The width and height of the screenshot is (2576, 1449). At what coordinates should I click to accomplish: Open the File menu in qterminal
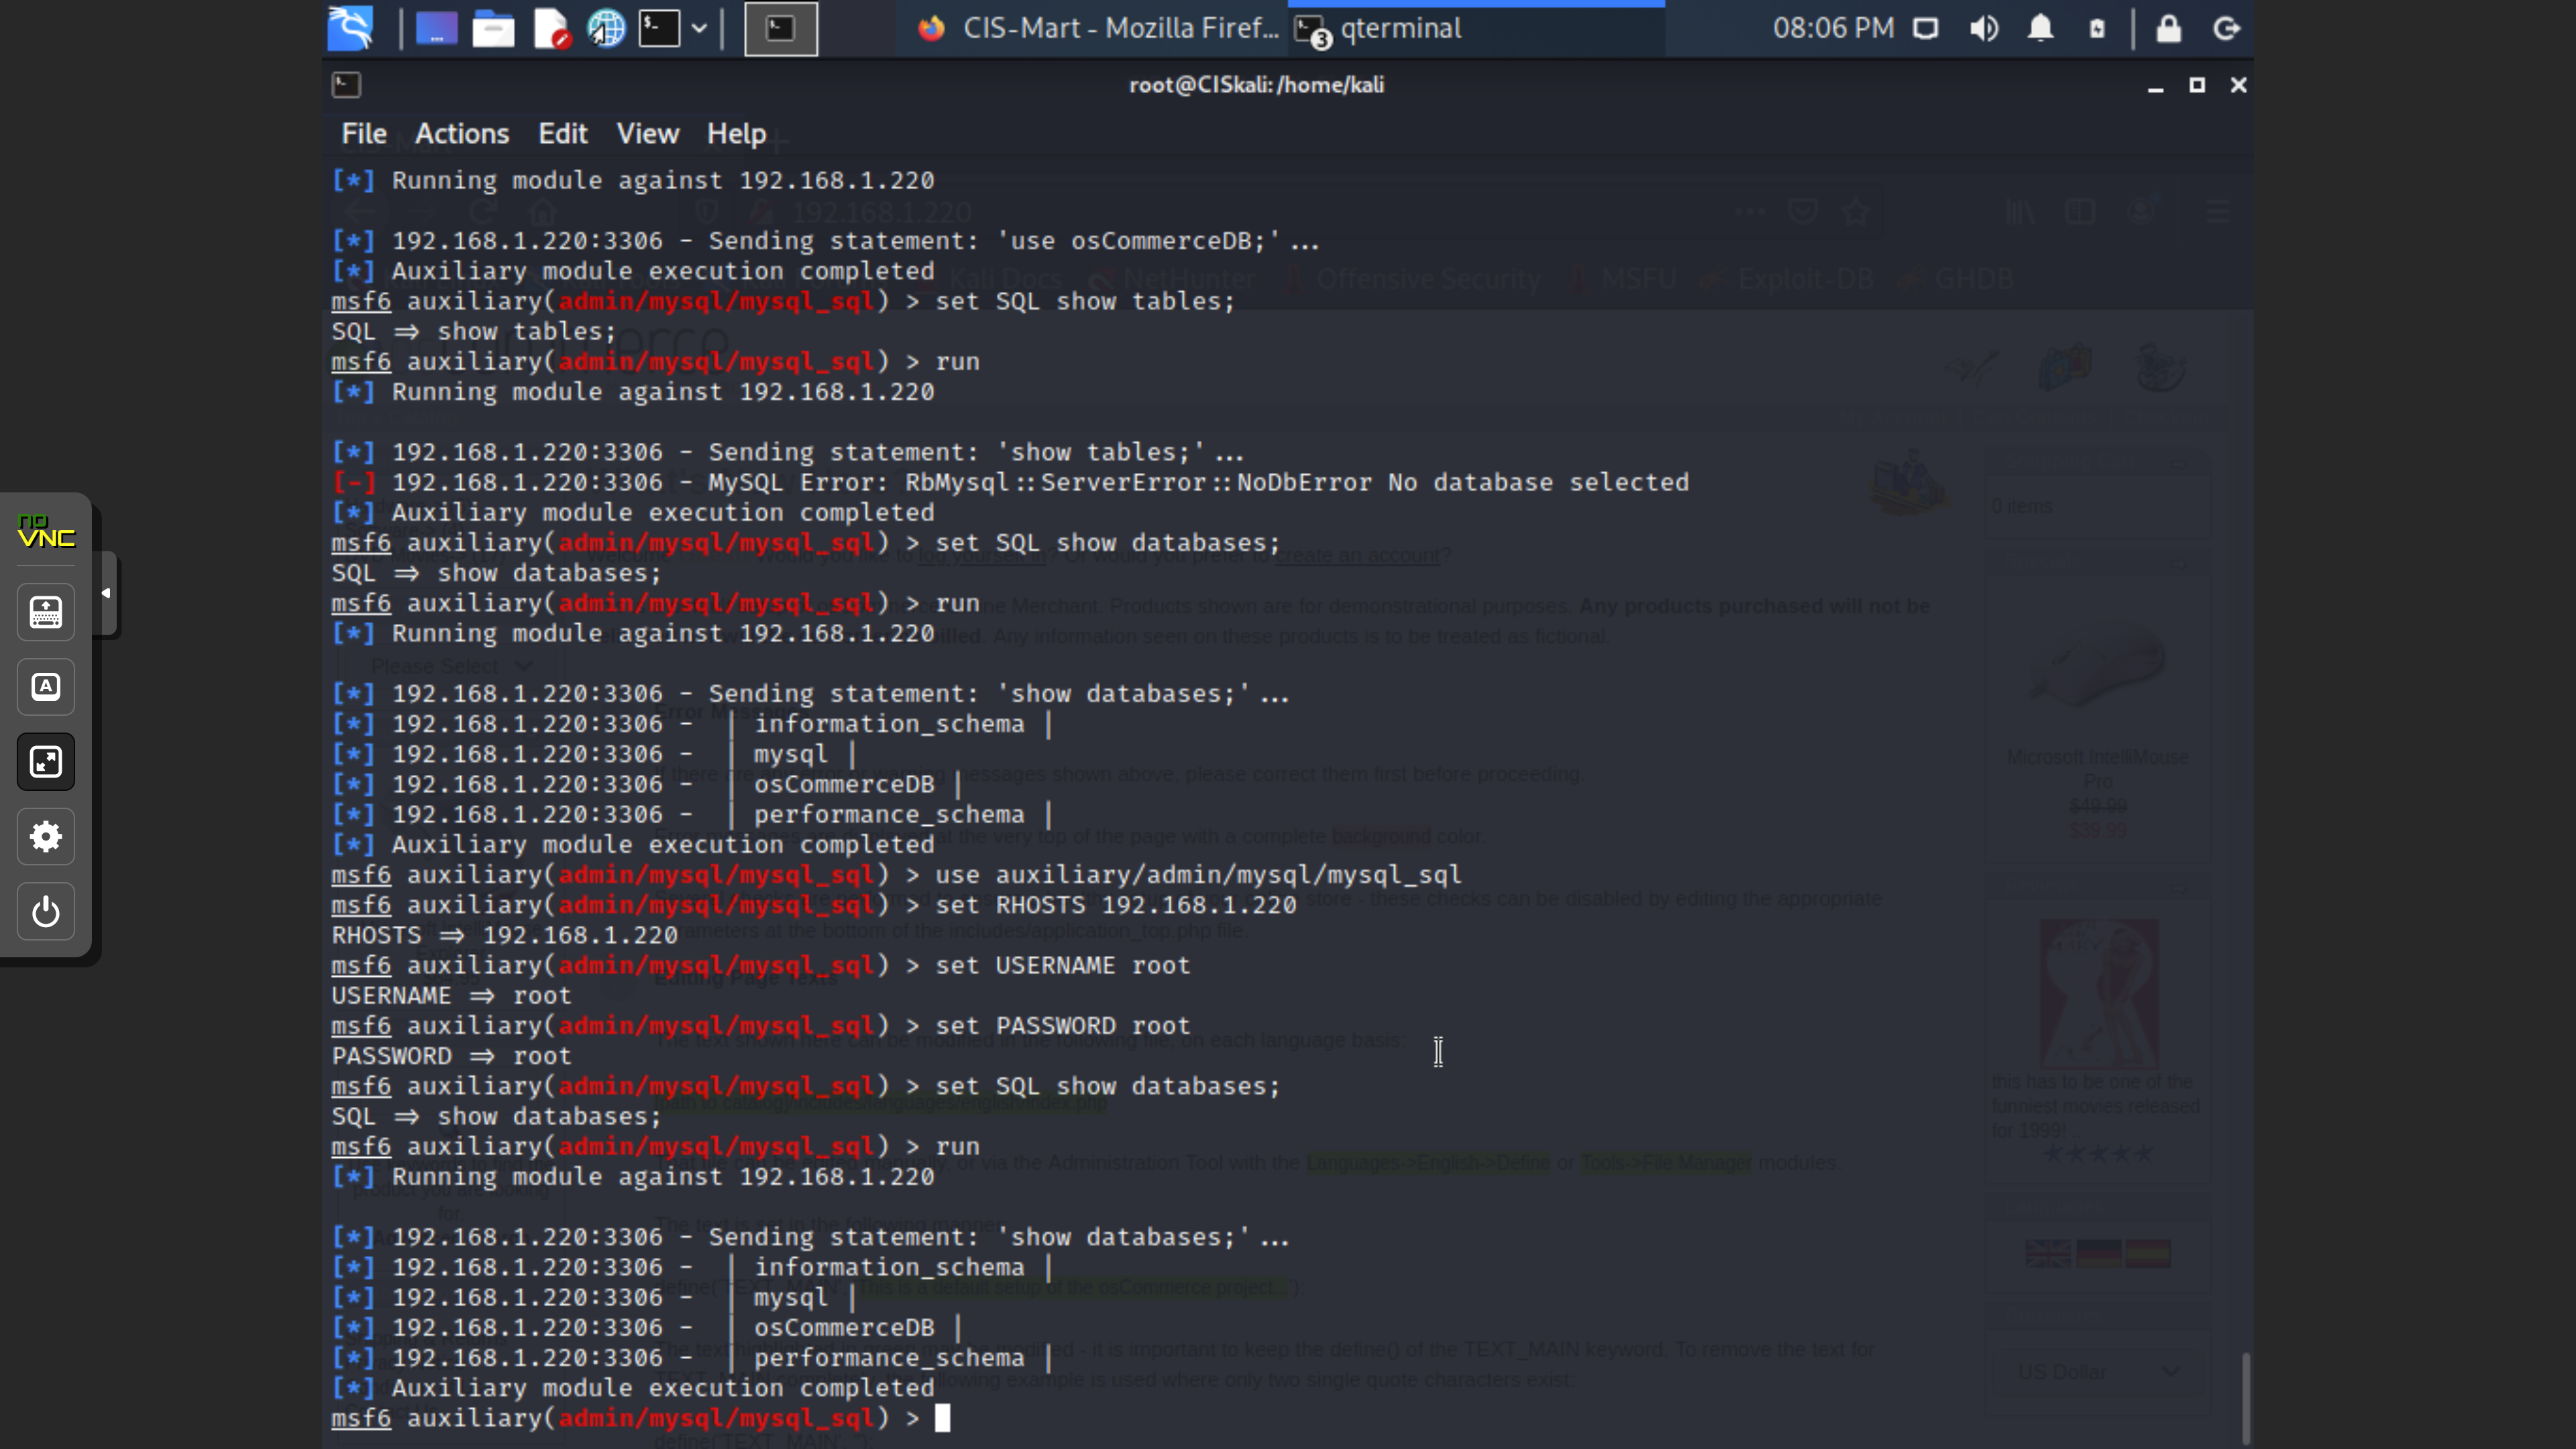[x=364, y=134]
